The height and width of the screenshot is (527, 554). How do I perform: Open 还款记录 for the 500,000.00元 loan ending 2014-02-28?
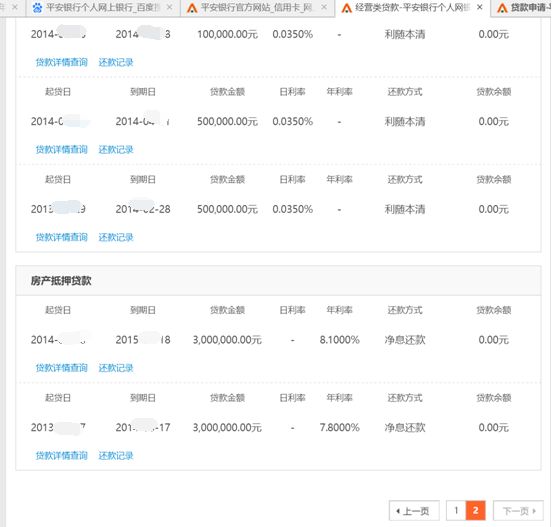click(x=116, y=237)
